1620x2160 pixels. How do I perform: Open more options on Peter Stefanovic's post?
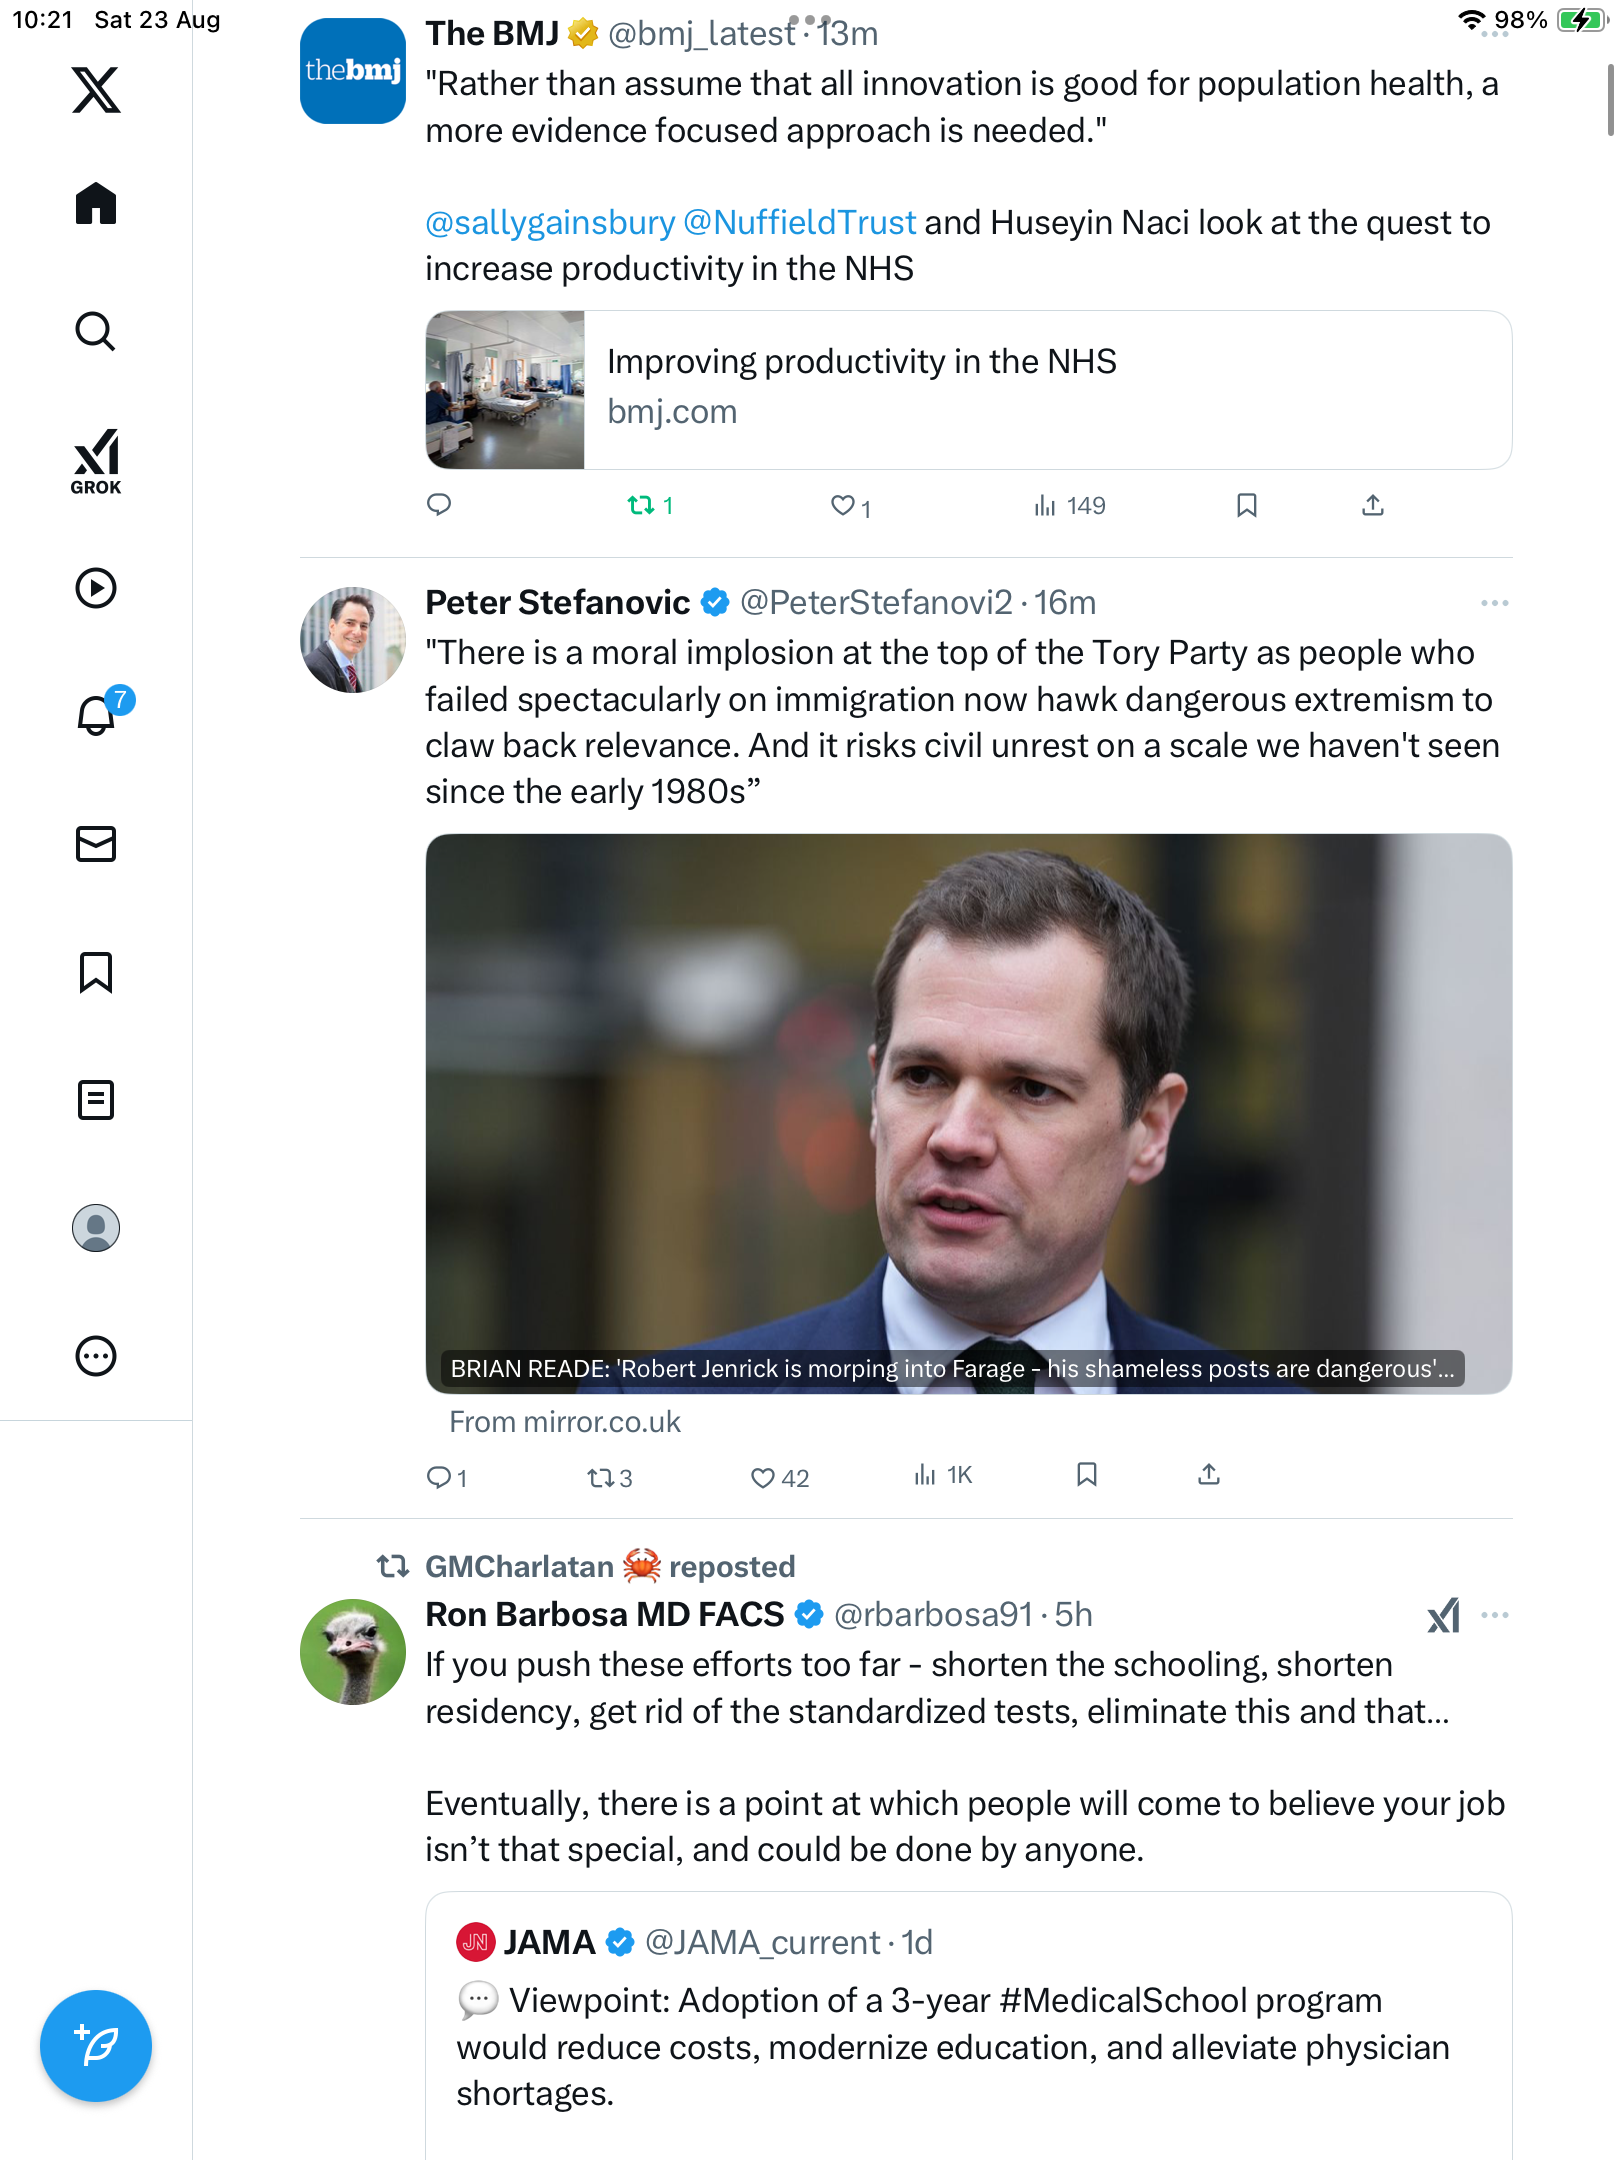coord(1494,603)
